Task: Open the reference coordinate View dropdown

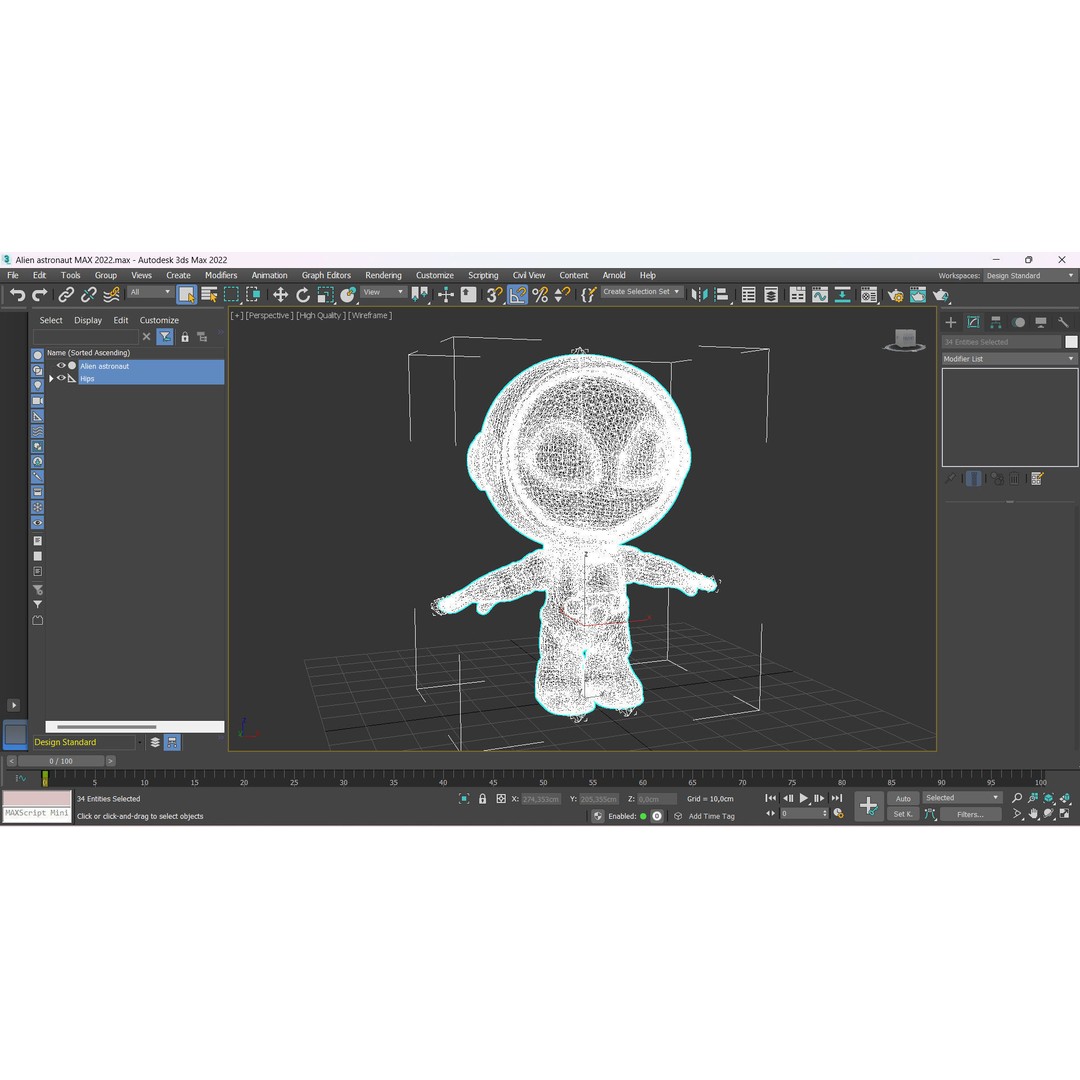Action: [x=384, y=292]
